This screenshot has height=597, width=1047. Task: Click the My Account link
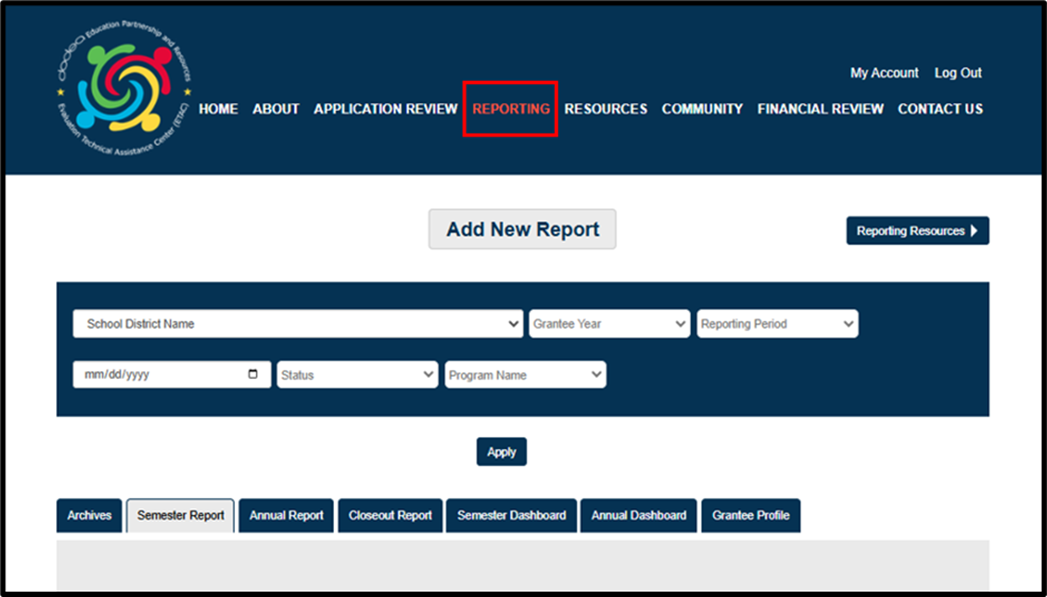pos(884,73)
